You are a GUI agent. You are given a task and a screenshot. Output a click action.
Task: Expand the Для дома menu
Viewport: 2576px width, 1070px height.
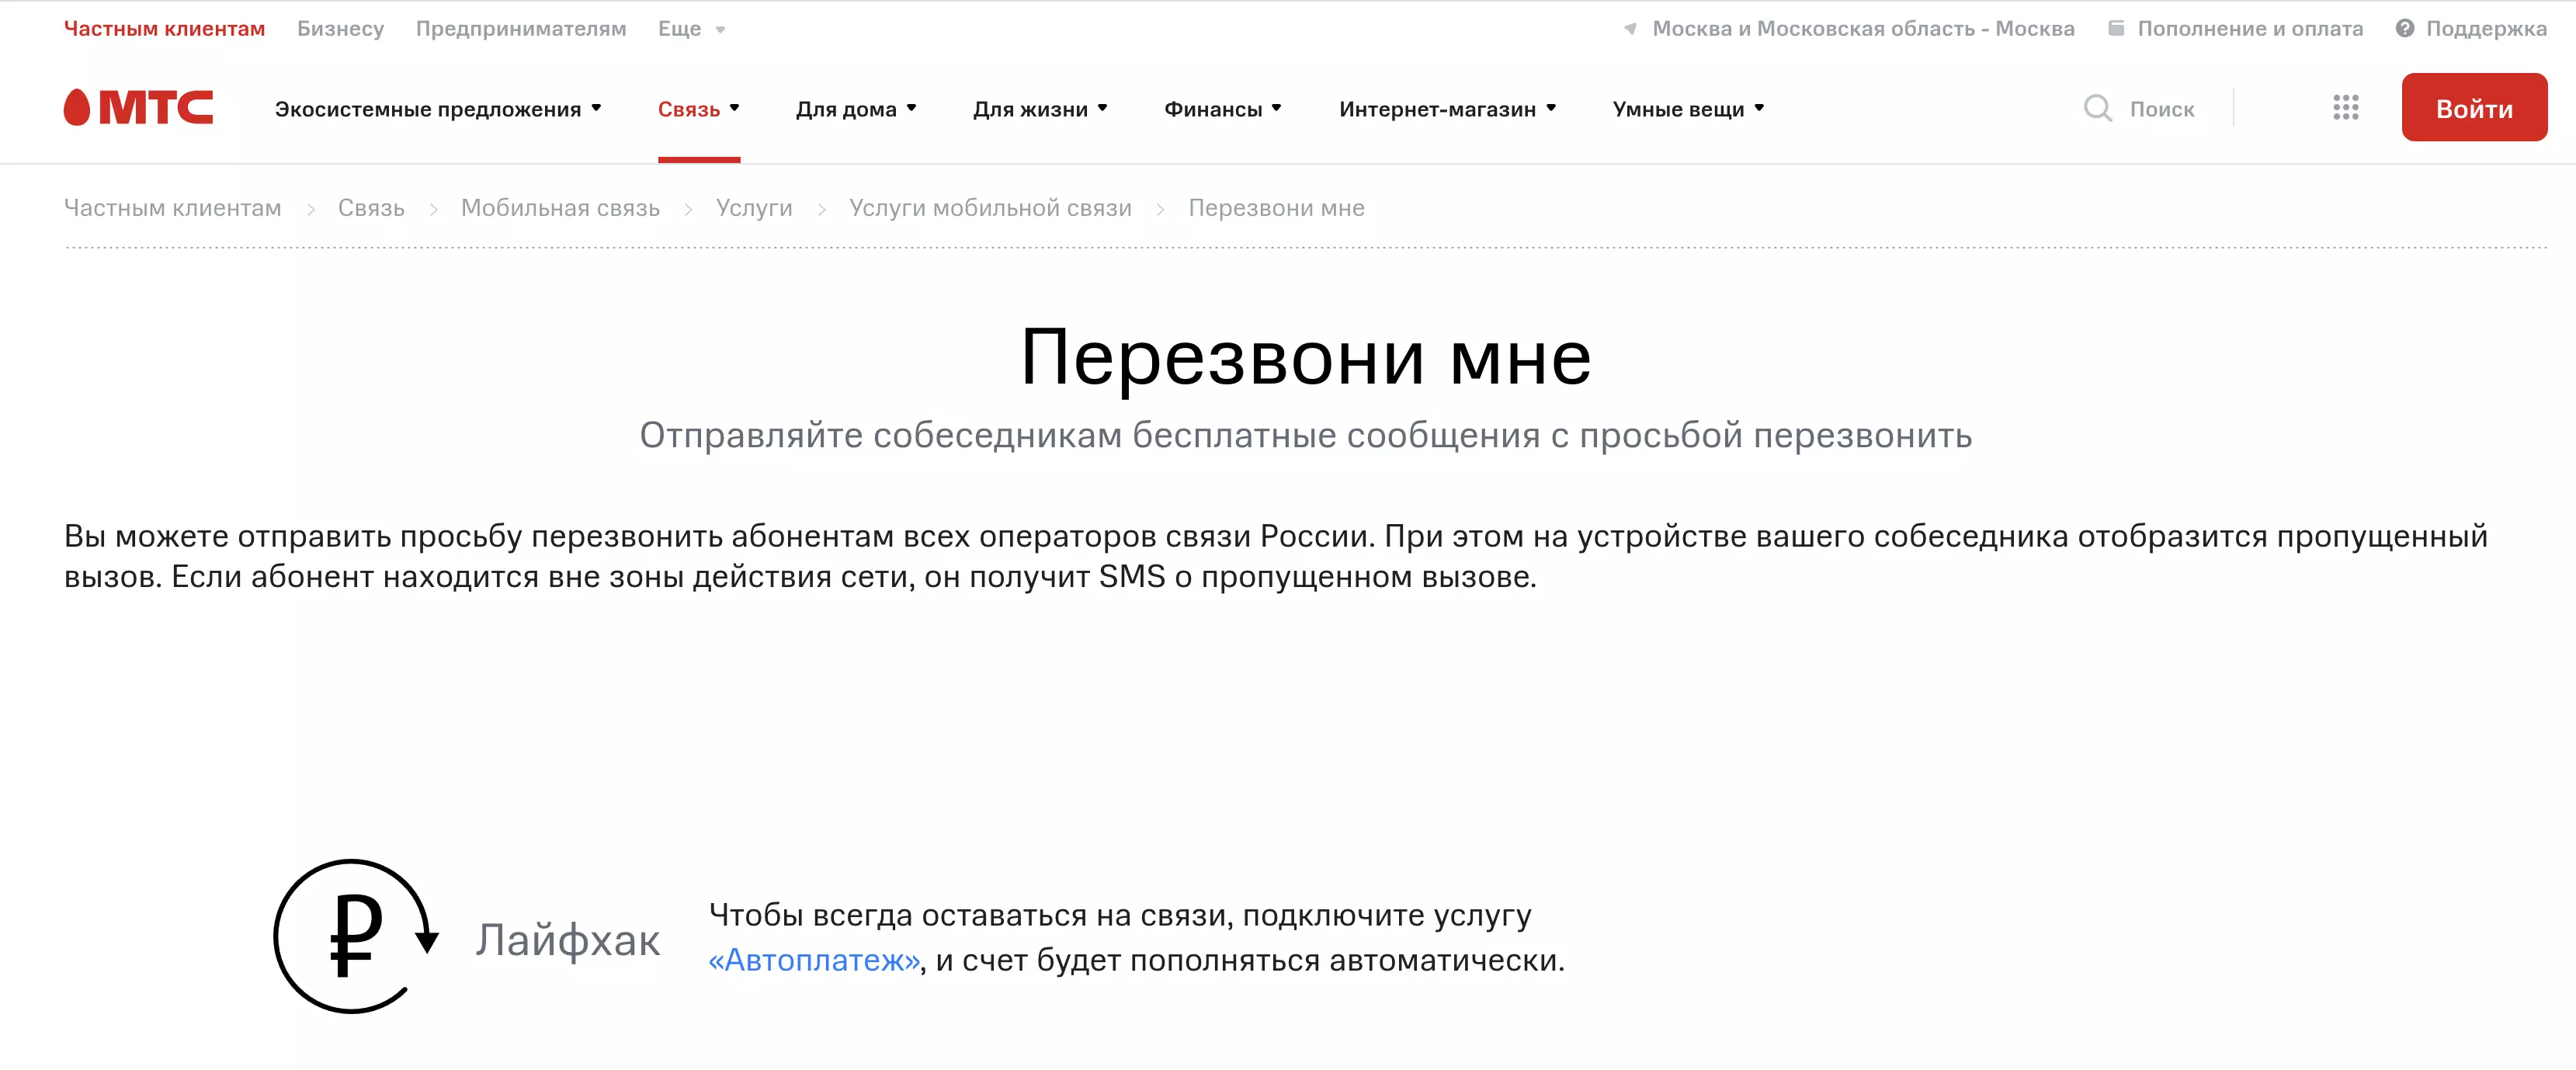[856, 109]
